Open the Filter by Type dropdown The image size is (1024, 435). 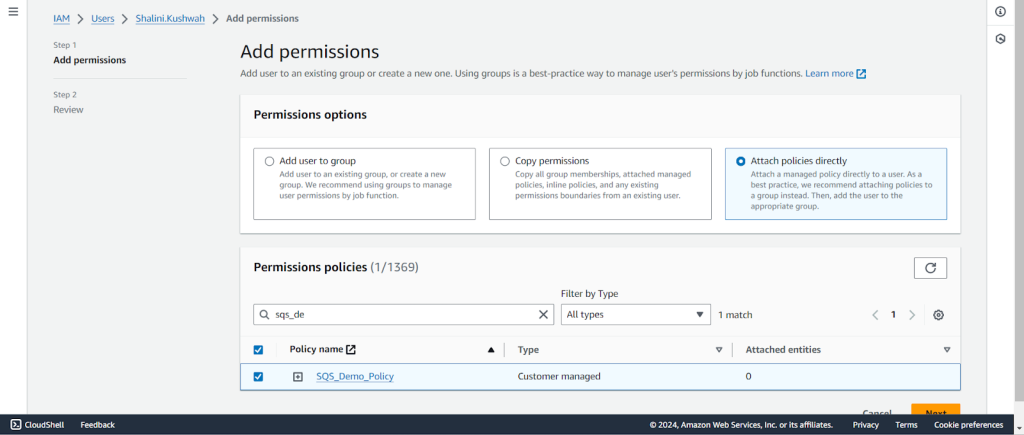tap(635, 315)
